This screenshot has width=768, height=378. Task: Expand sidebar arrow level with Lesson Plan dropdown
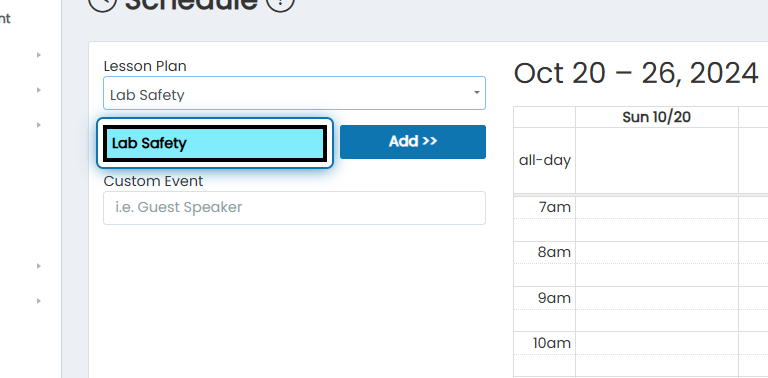click(39, 90)
